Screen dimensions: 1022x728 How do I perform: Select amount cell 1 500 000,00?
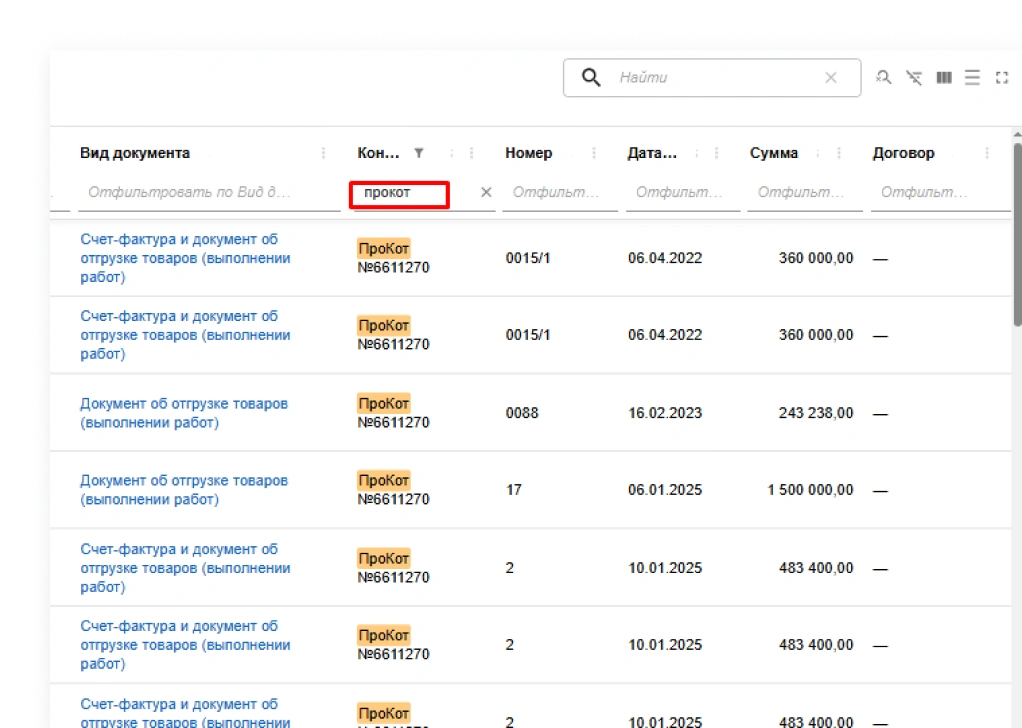click(x=810, y=490)
